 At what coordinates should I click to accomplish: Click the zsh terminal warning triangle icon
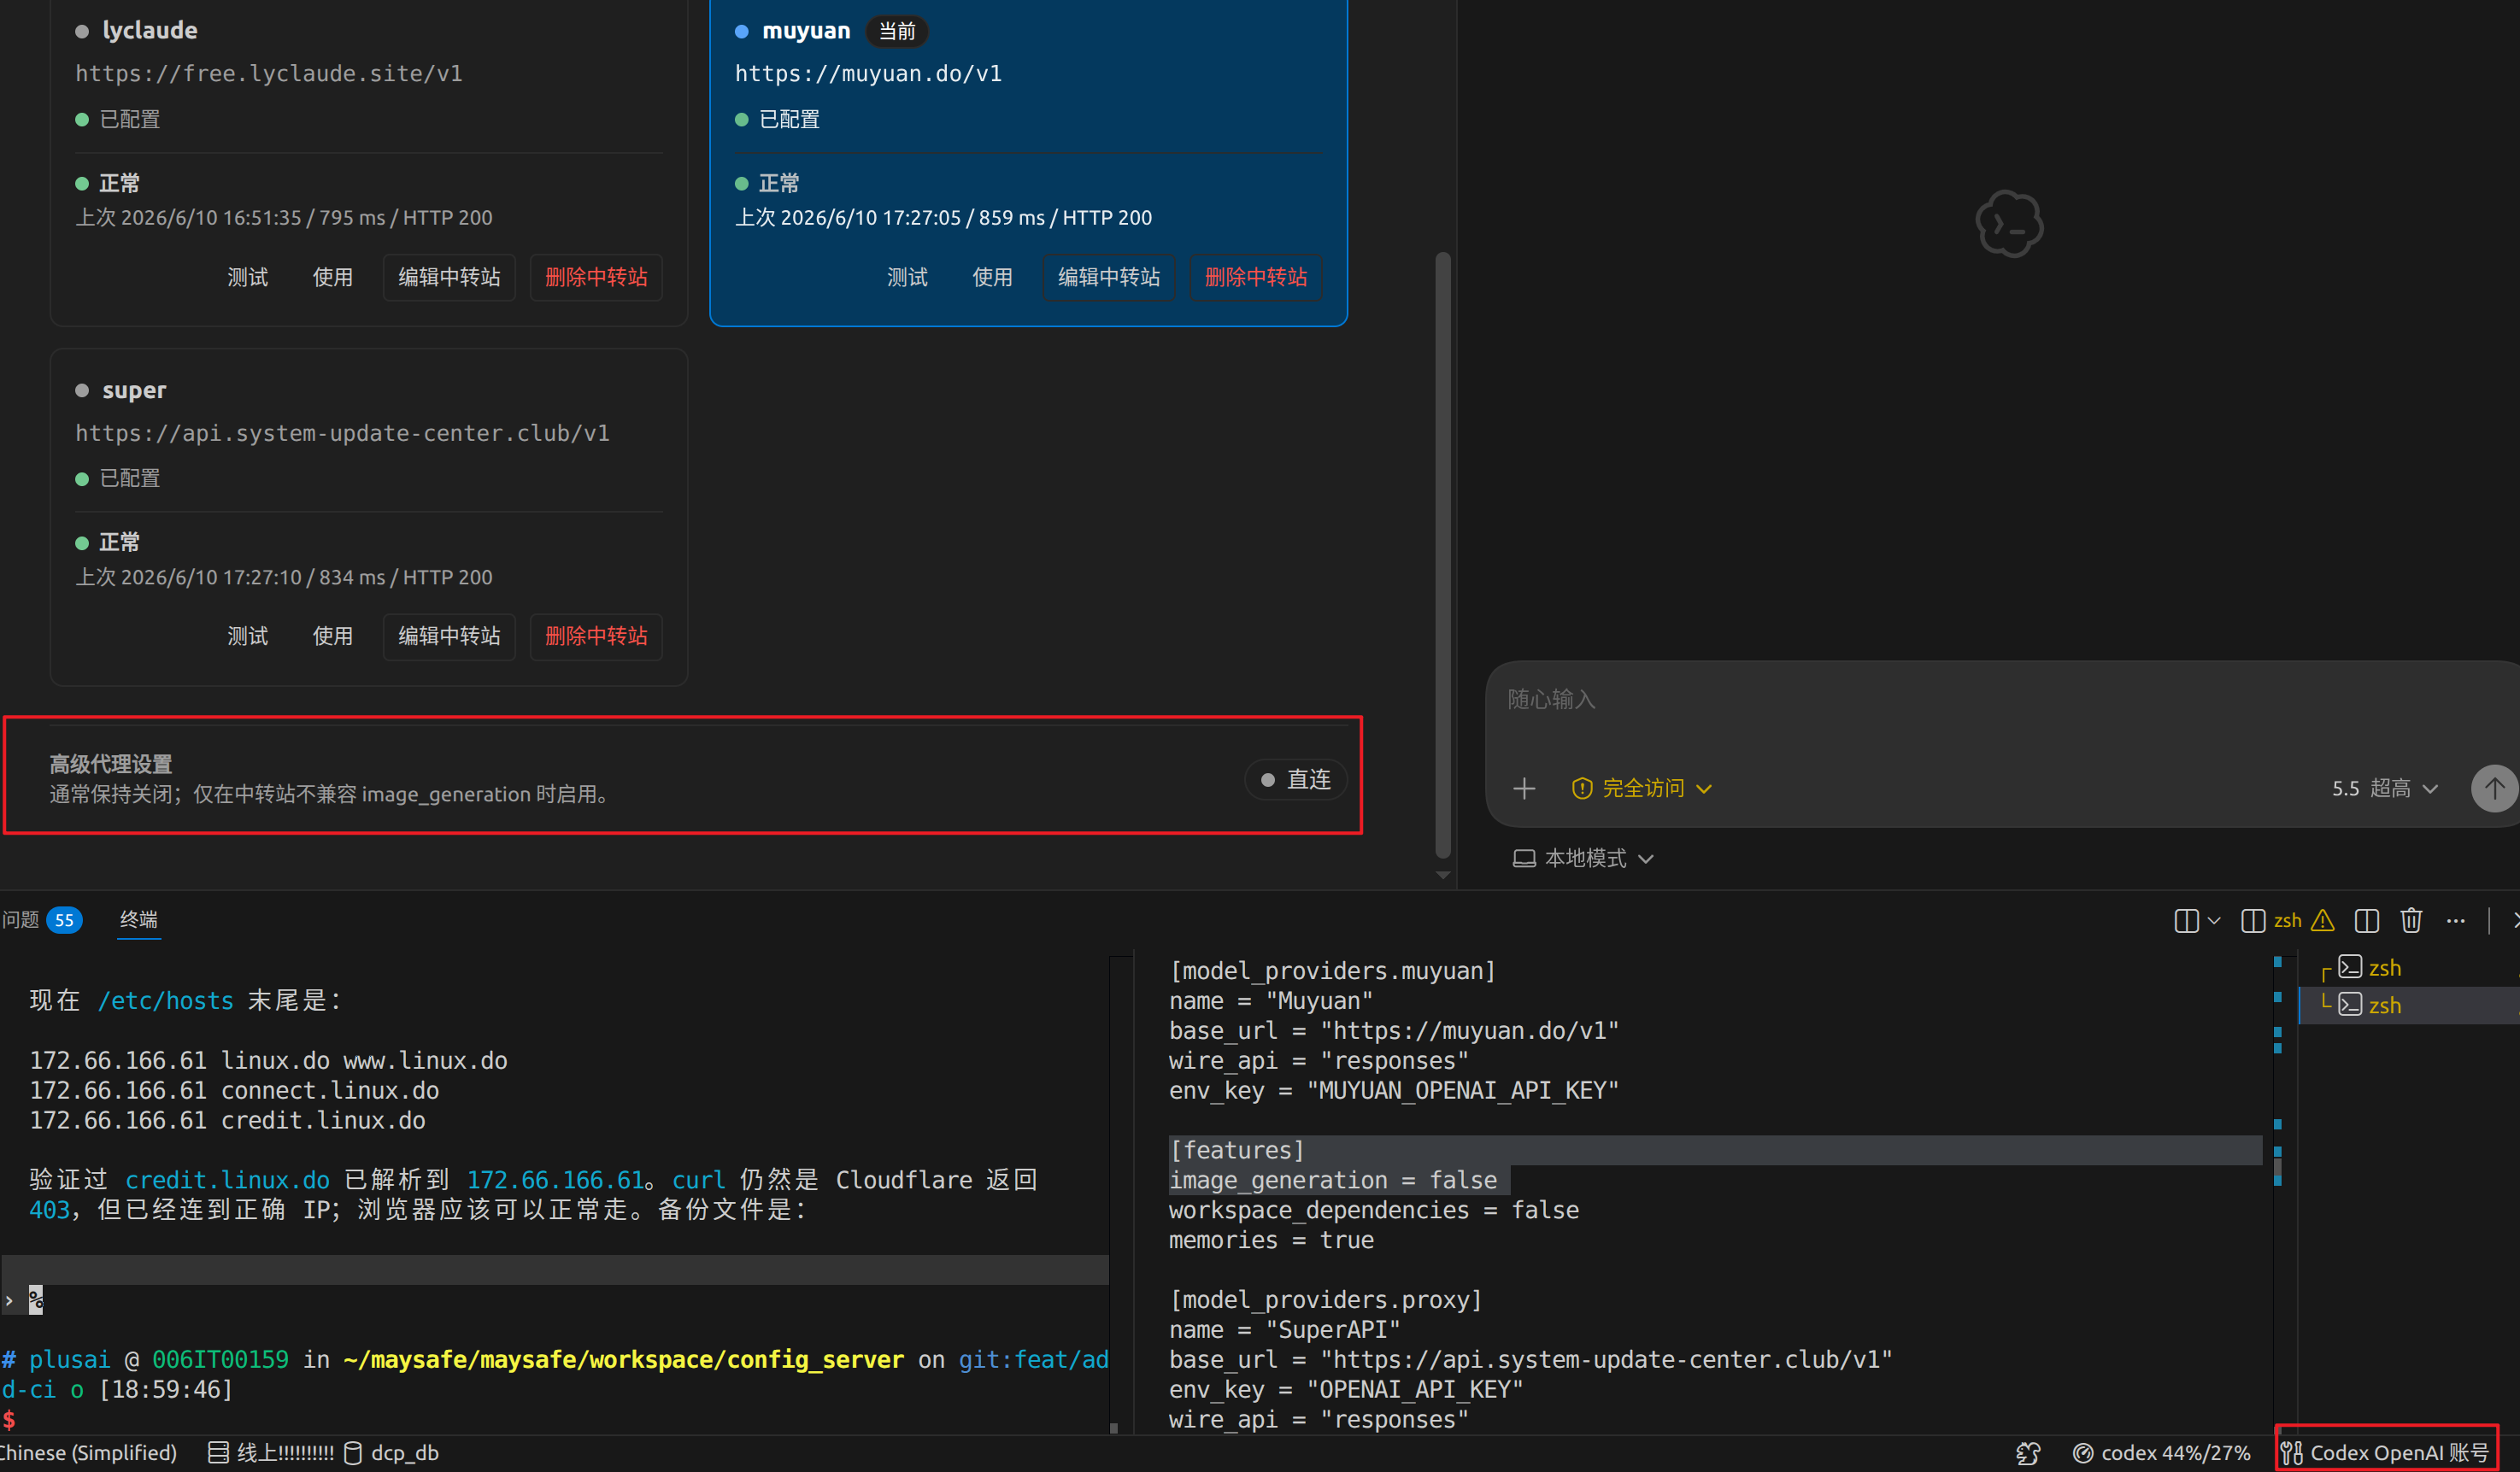pos(2323,921)
